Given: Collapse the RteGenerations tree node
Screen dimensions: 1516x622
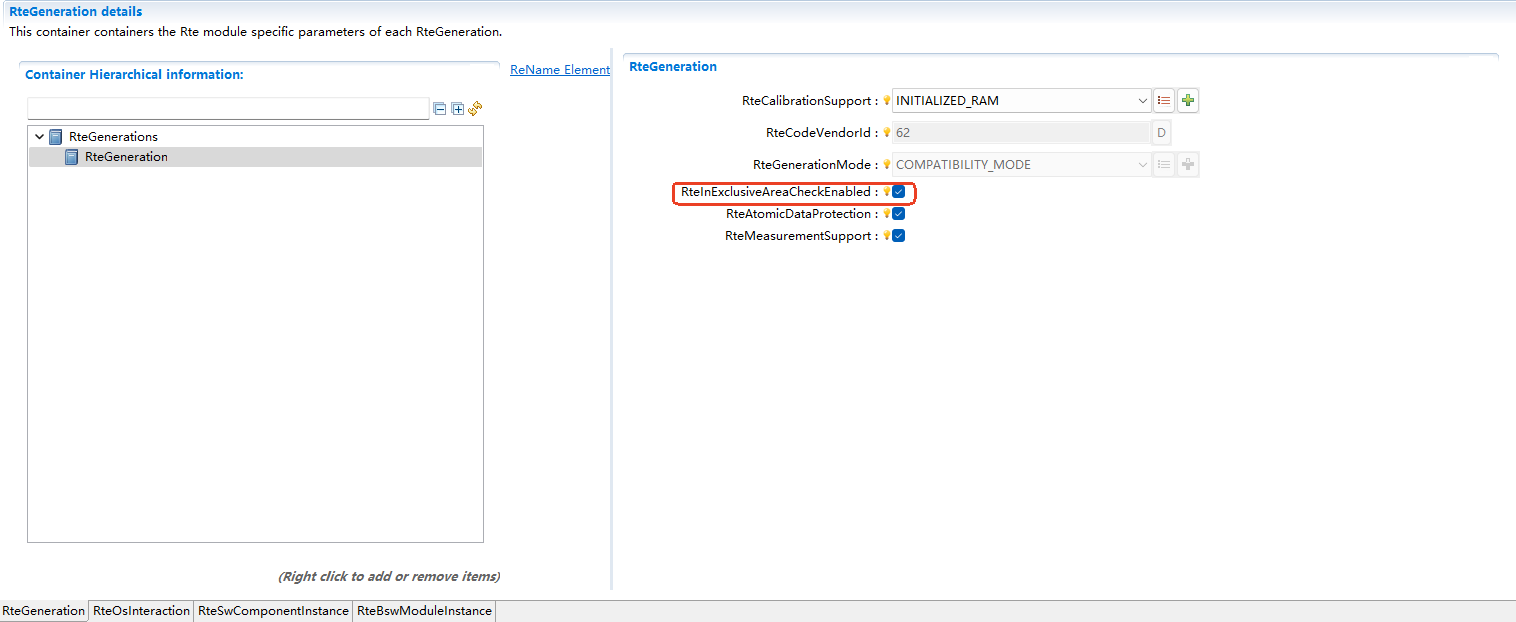Looking at the screenshot, I should (x=39, y=137).
